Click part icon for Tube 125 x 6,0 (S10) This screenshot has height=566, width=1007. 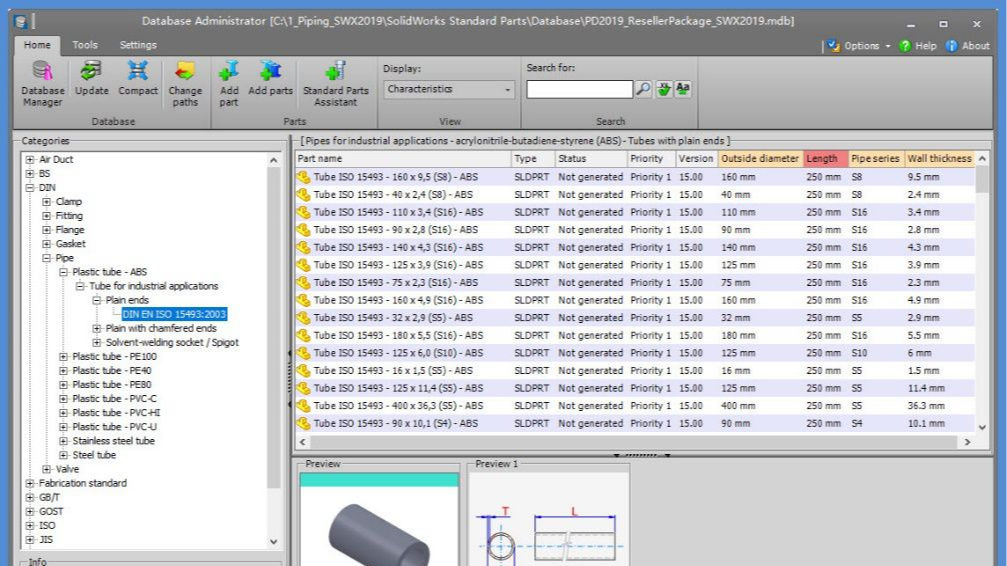point(303,353)
